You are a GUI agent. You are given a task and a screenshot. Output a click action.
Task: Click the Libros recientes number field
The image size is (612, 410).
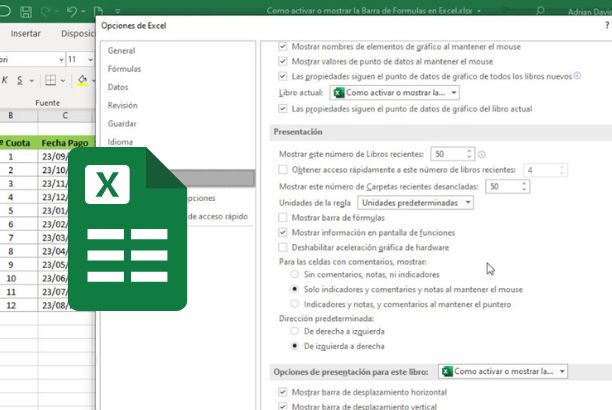click(x=448, y=154)
